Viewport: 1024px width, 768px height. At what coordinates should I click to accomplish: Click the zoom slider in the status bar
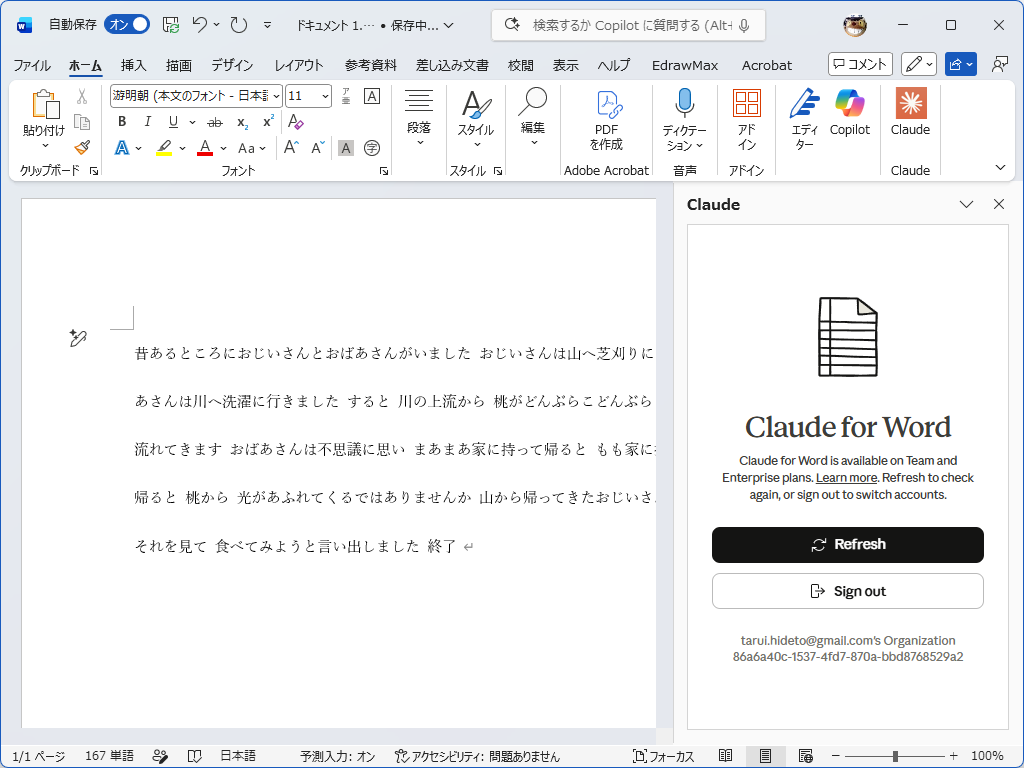click(893, 756)
